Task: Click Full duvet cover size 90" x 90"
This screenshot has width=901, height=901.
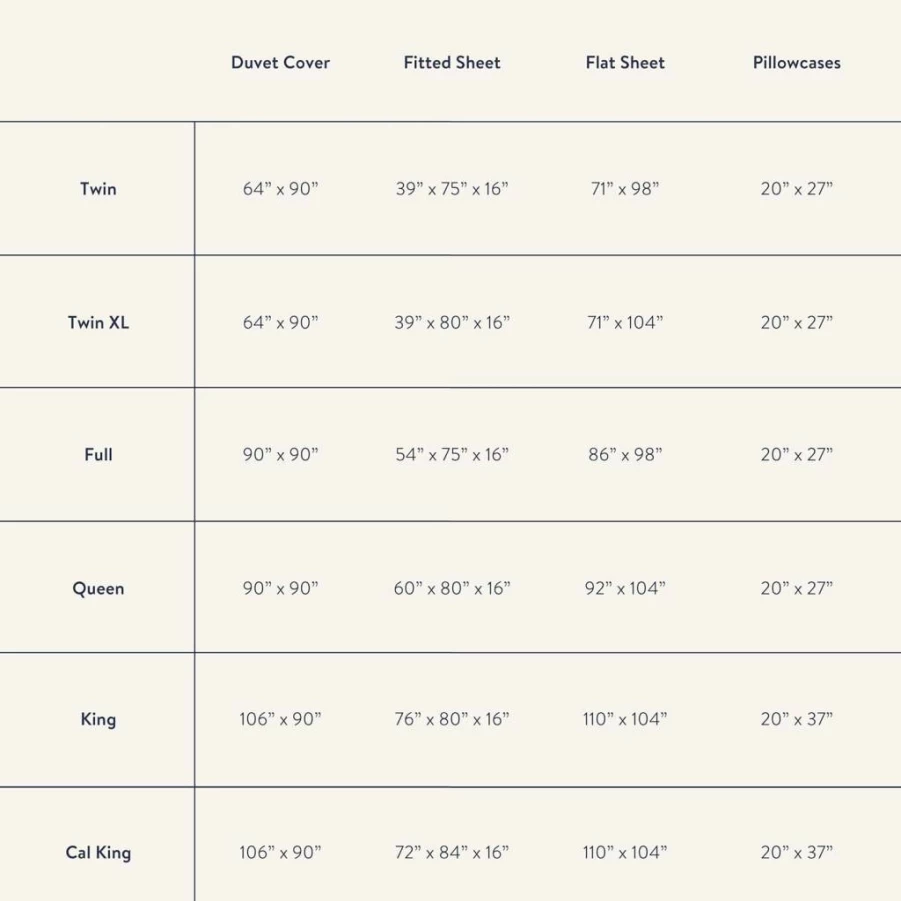Action: tap(280, 455)
